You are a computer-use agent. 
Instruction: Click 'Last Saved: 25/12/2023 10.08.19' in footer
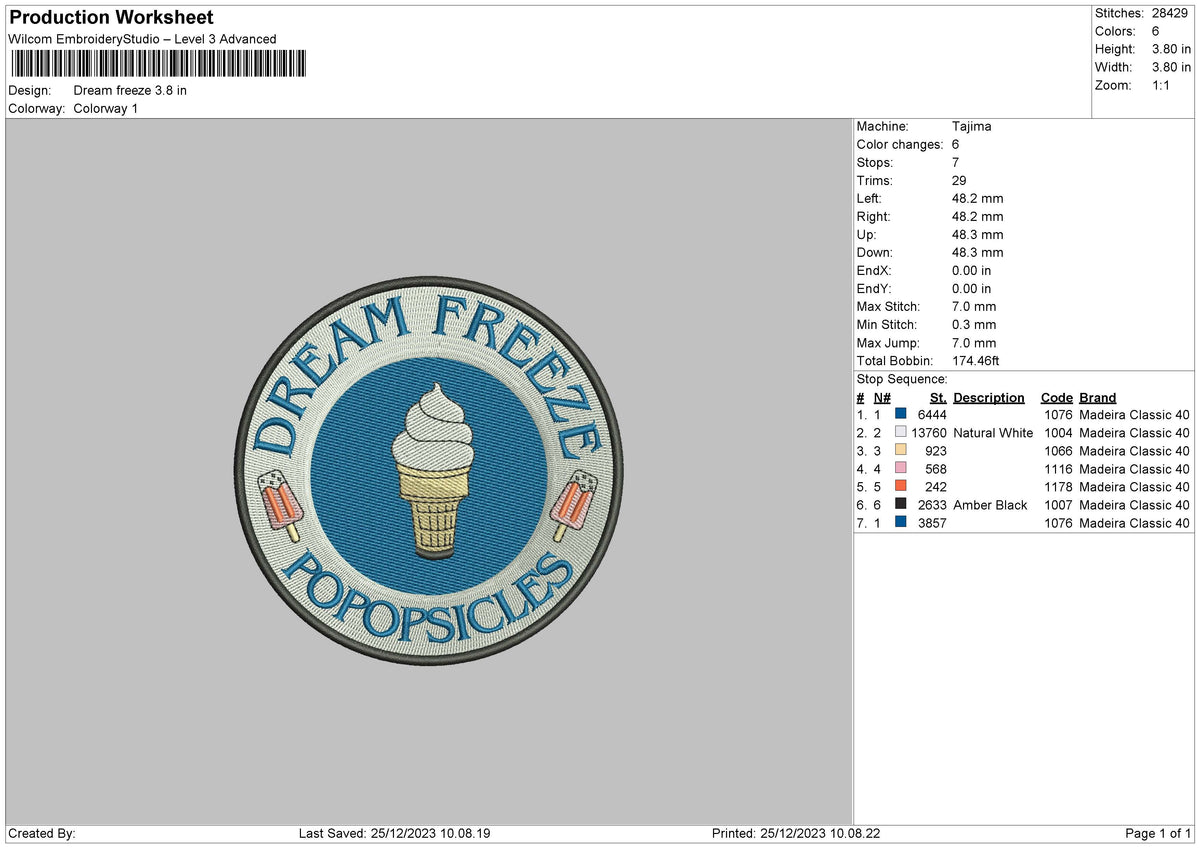pos(395,833)
